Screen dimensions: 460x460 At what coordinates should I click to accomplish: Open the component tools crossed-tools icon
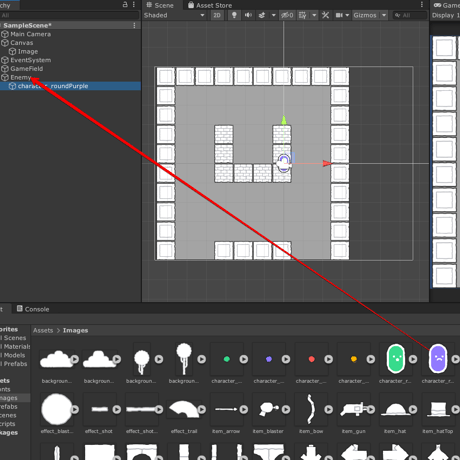point(325,15)
